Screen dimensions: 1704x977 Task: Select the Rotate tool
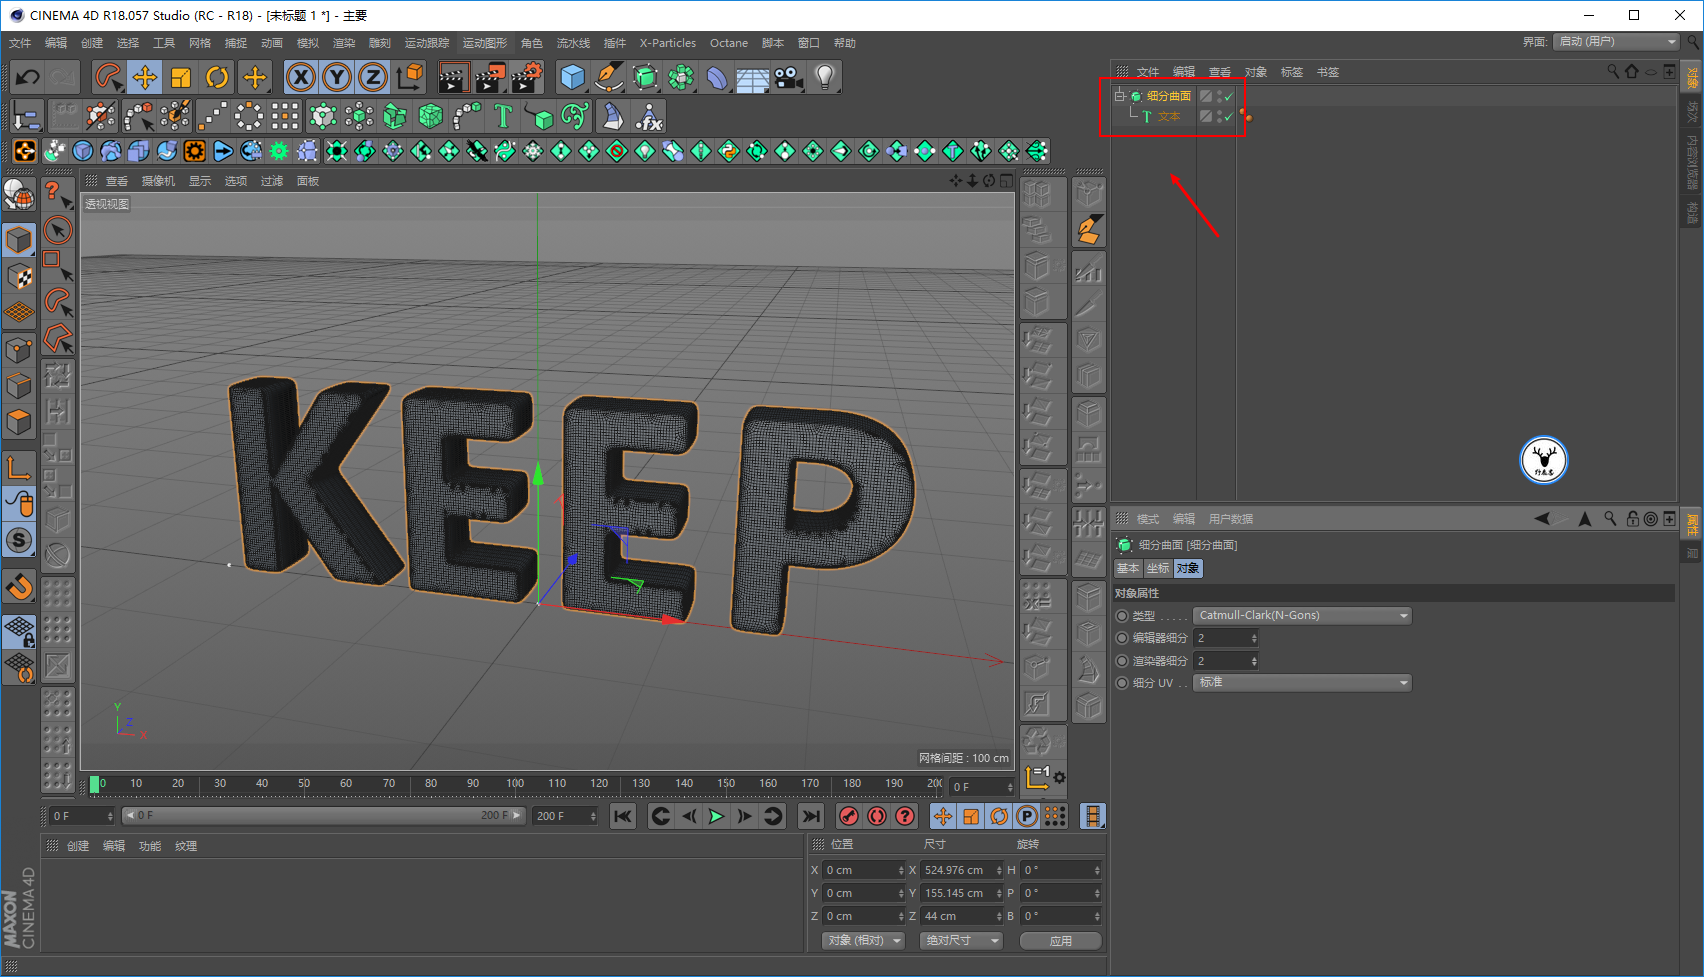(x=217, y=77)
